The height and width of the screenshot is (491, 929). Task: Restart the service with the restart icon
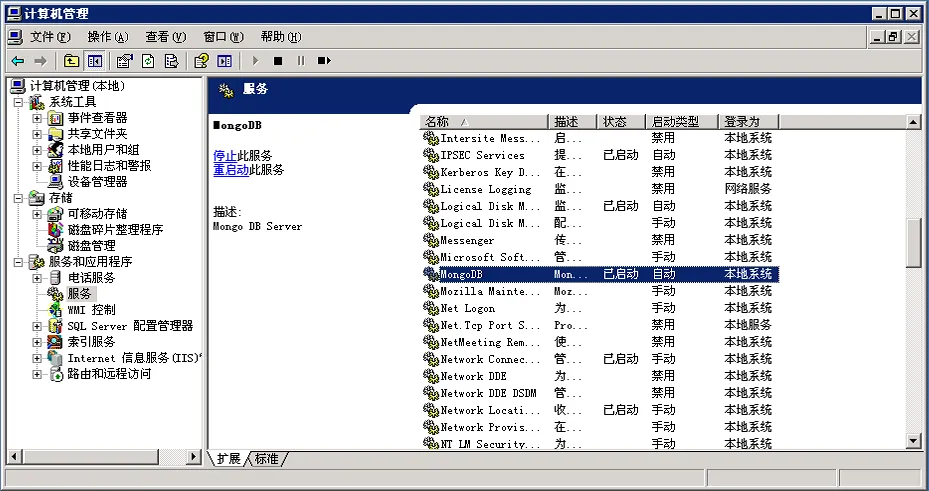tap(324, 60)
